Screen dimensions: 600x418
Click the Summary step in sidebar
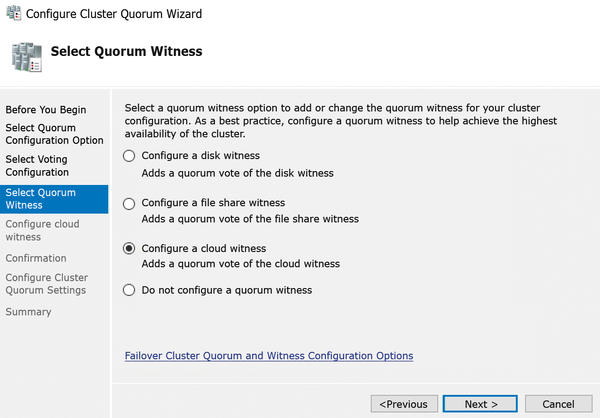(x=28, y=312)
